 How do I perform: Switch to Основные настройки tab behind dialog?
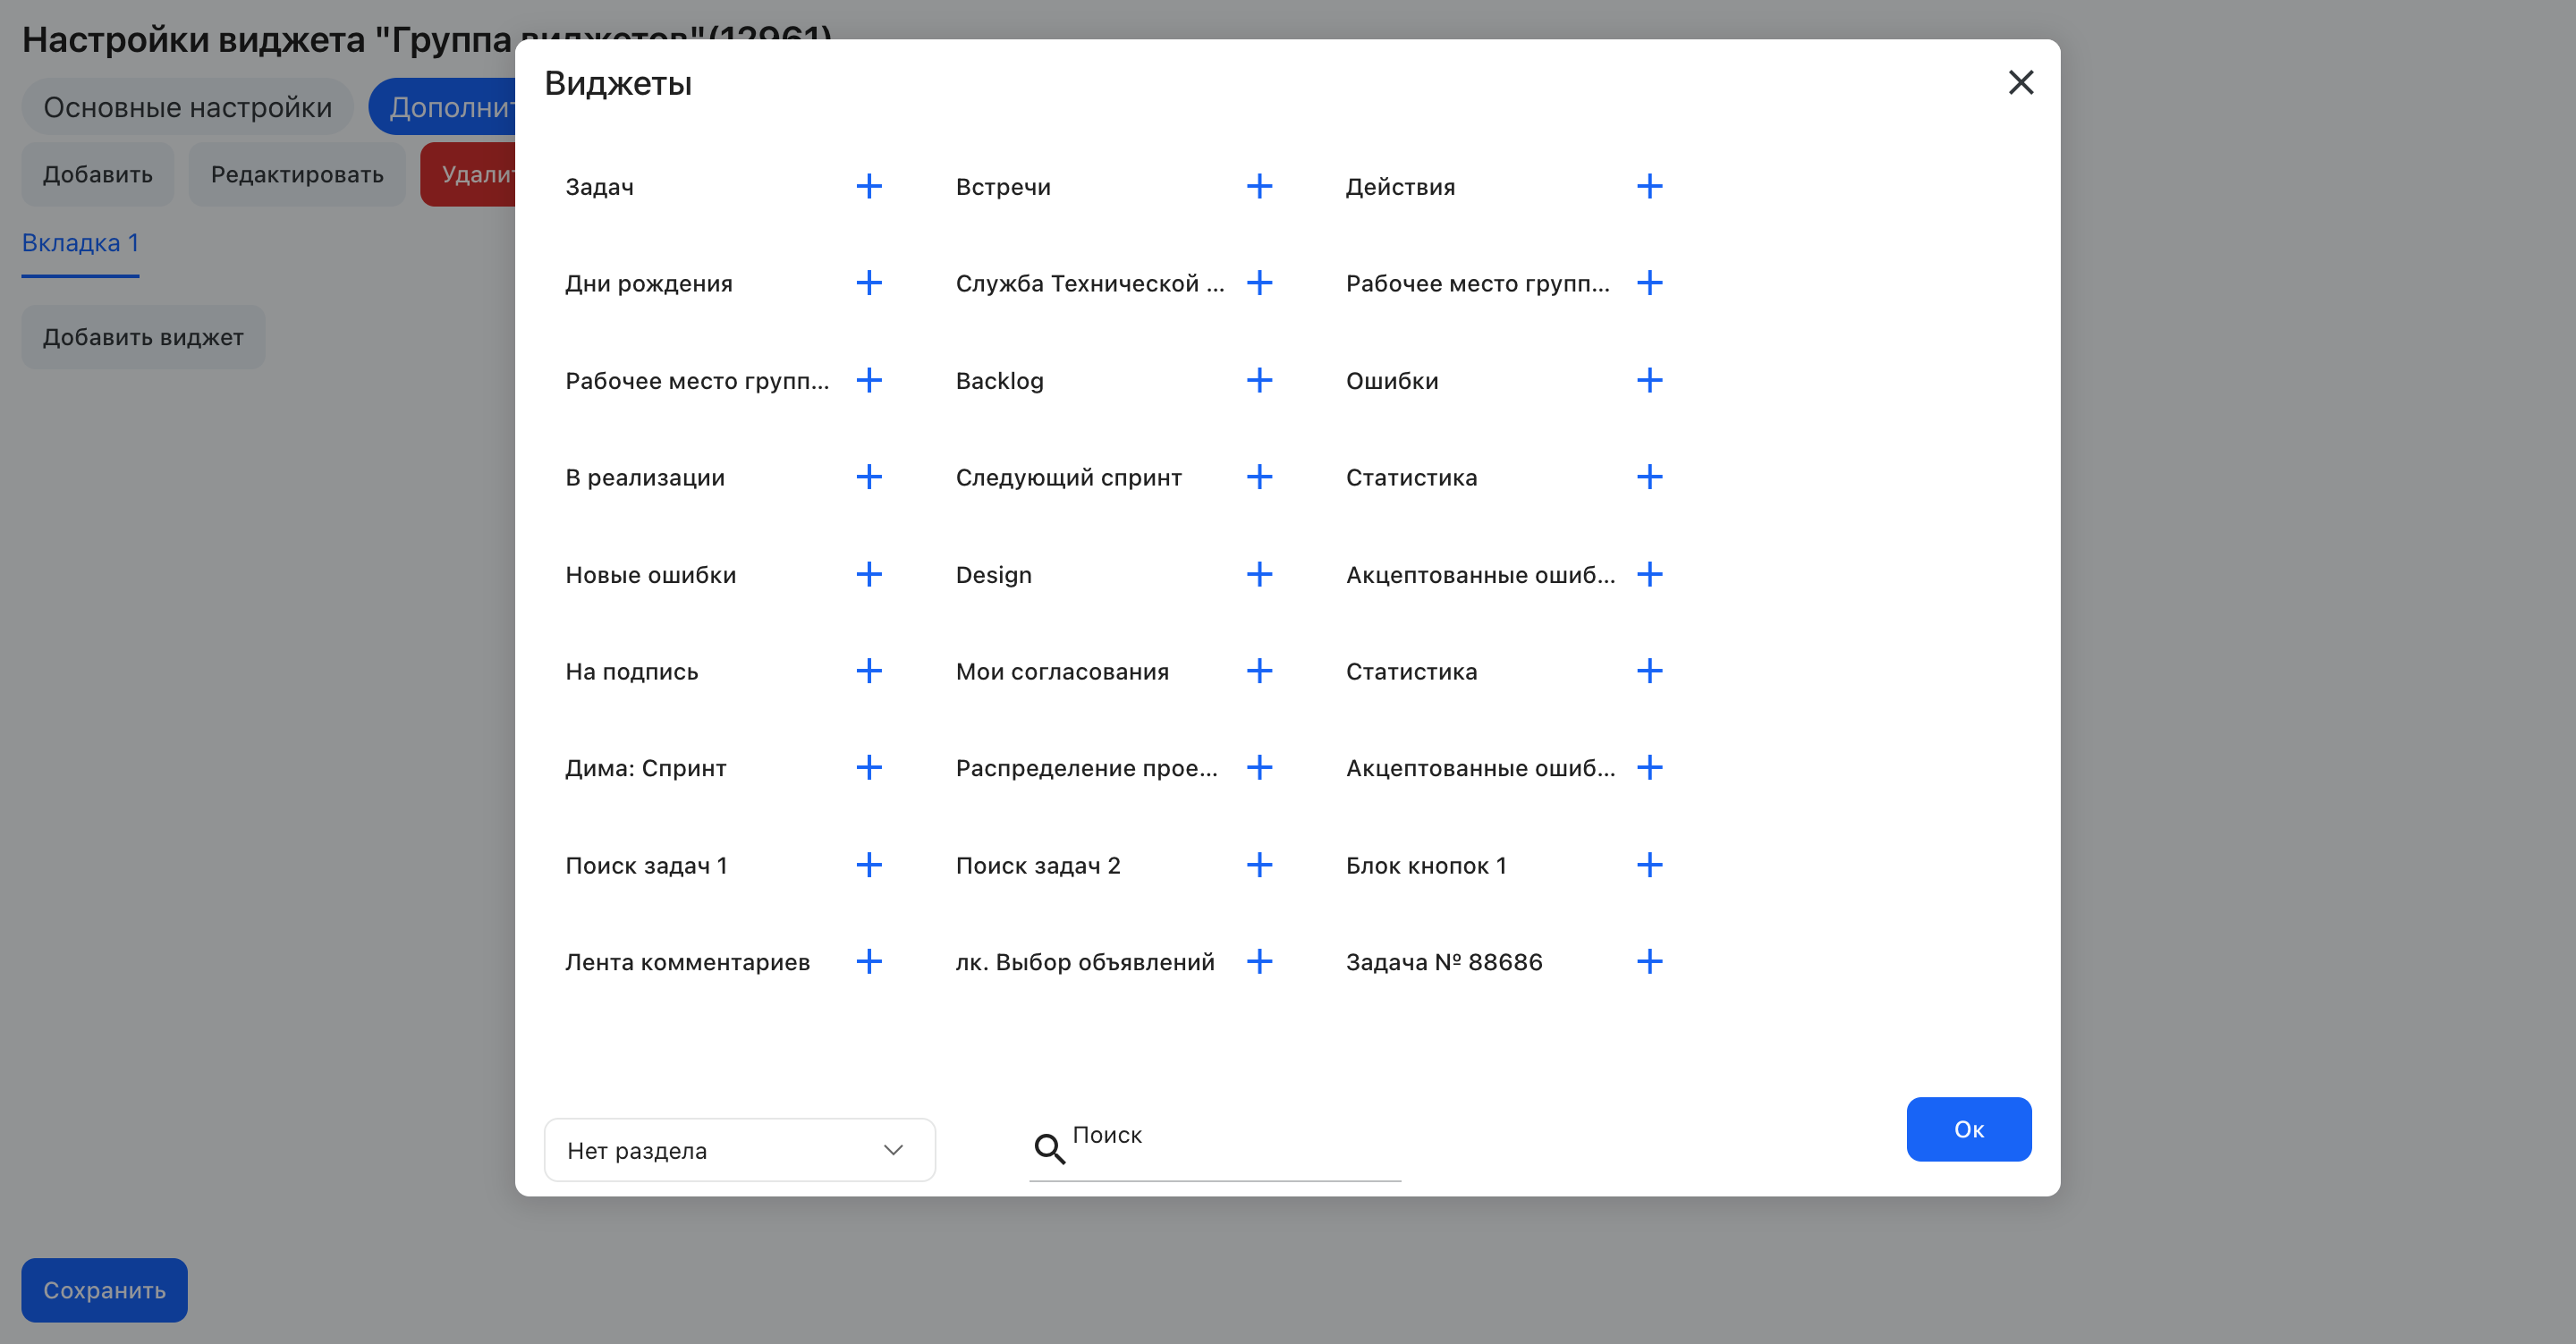187,107
